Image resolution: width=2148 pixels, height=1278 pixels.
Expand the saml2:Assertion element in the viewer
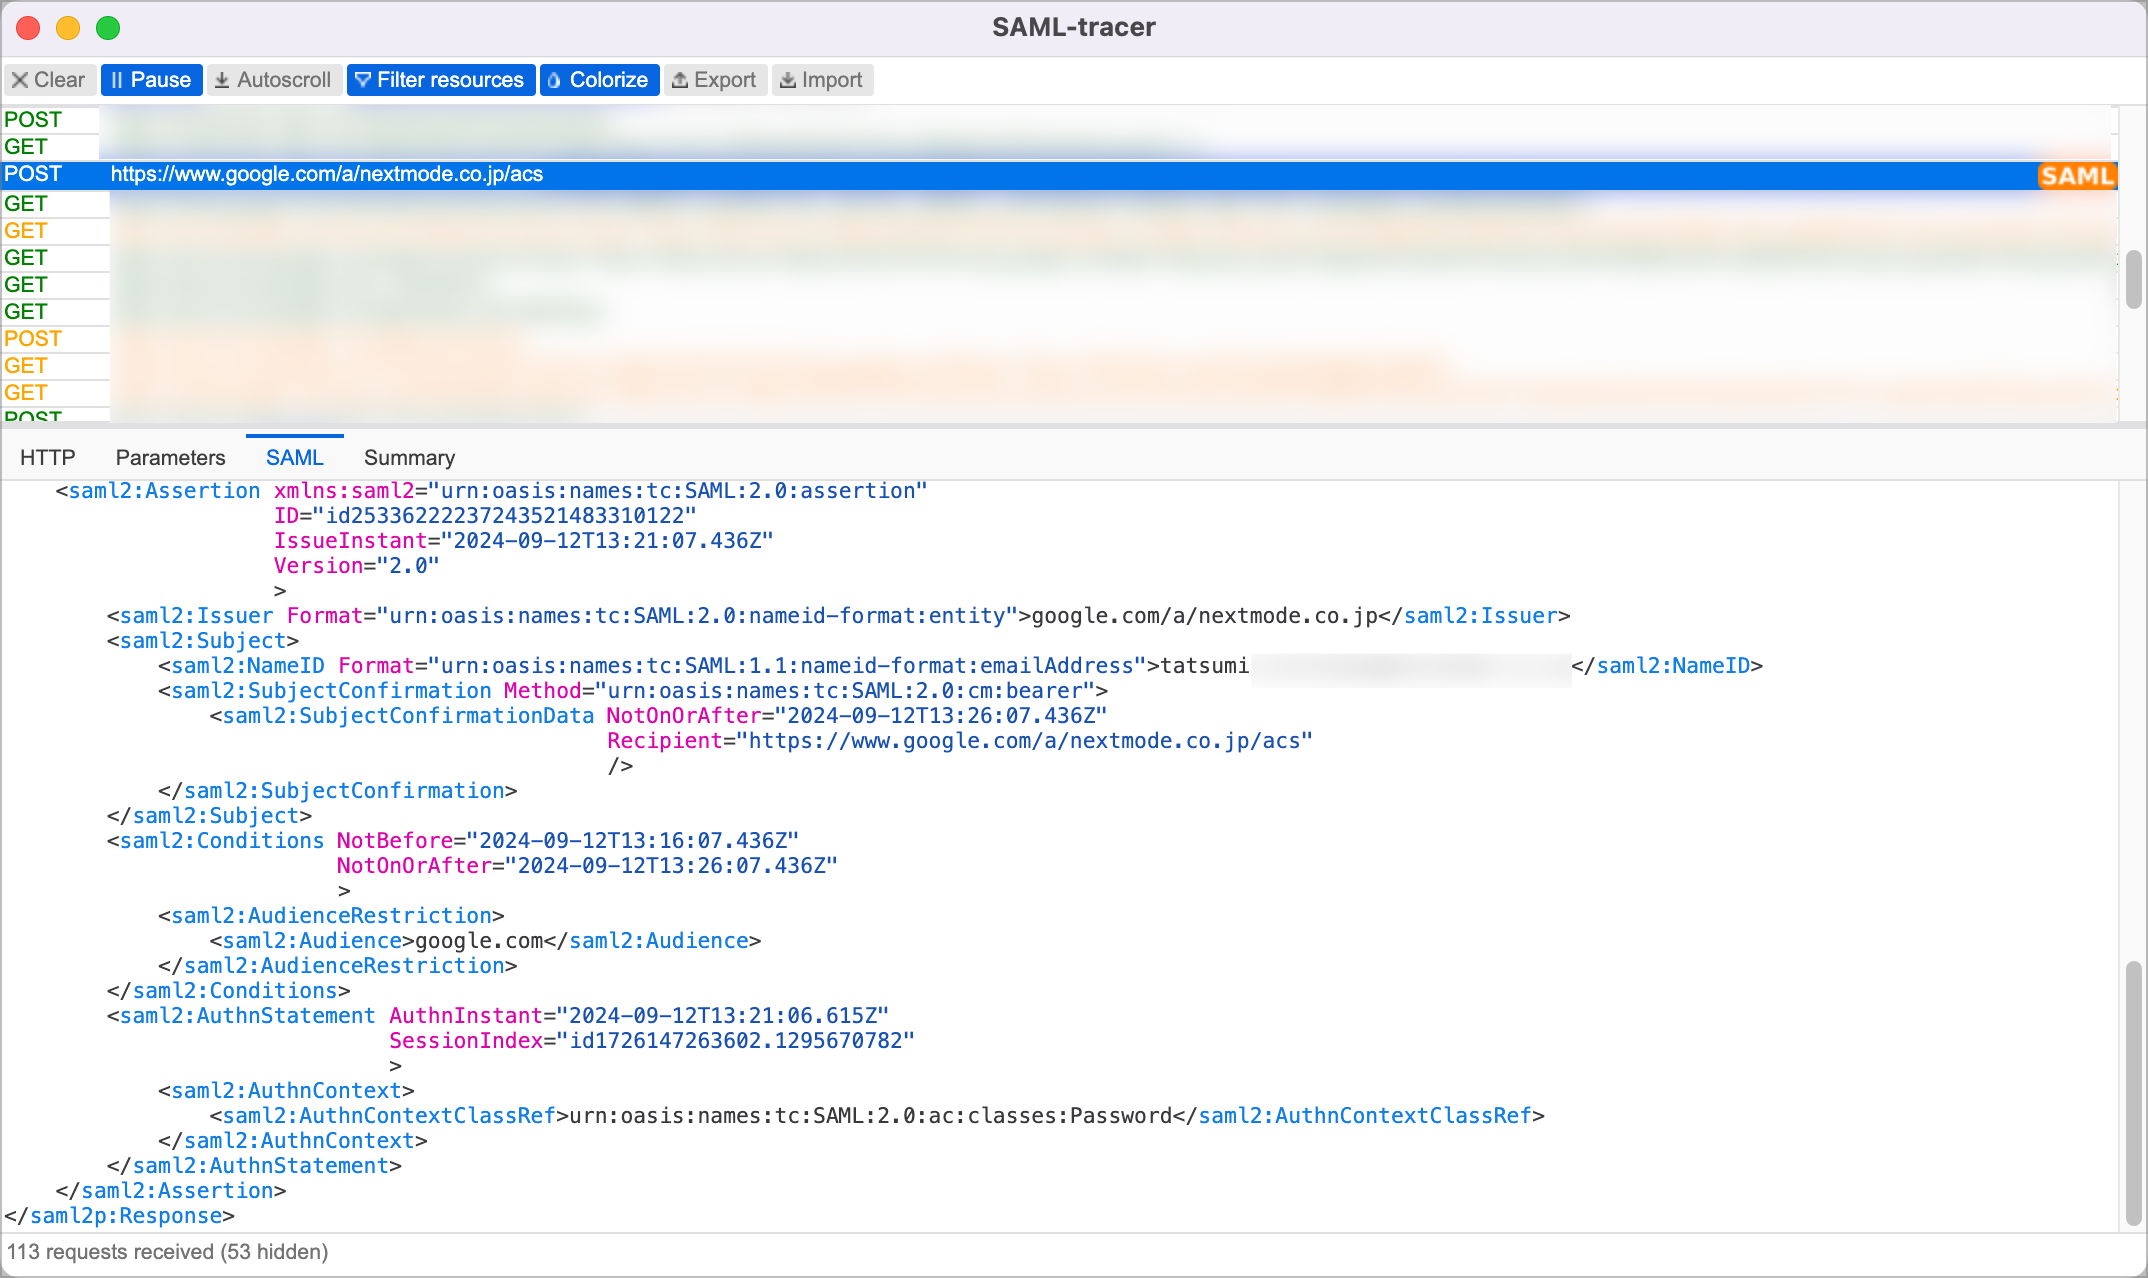(162, 490)
